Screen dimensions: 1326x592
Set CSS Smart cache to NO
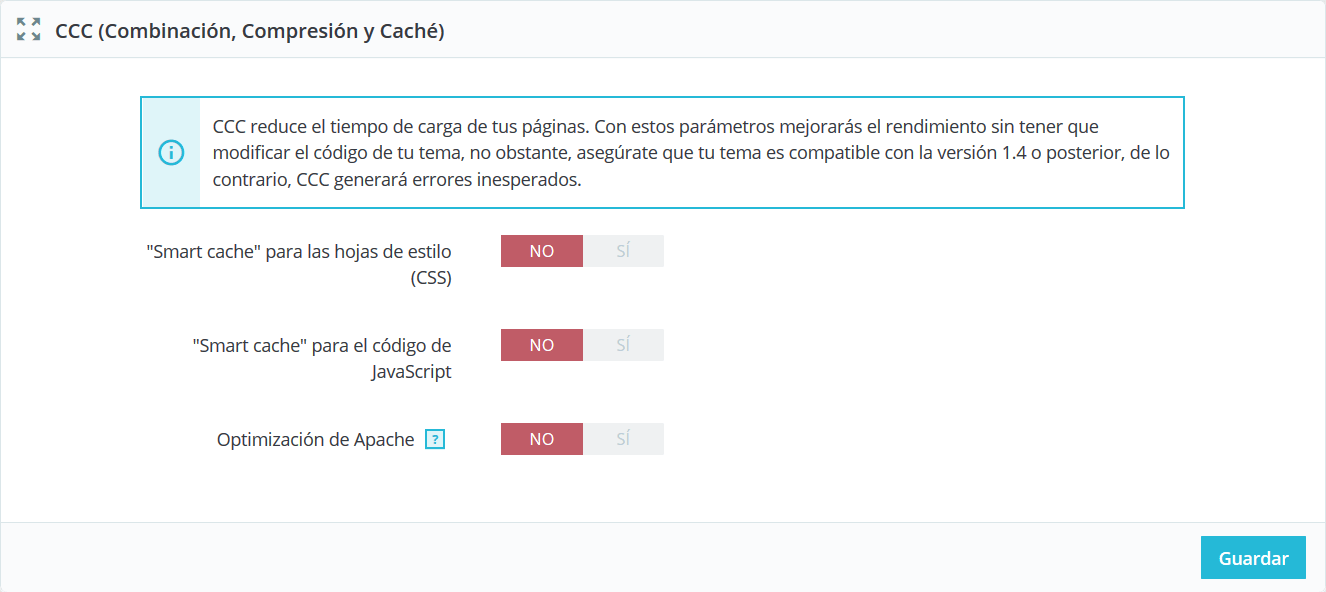point(542,251)
